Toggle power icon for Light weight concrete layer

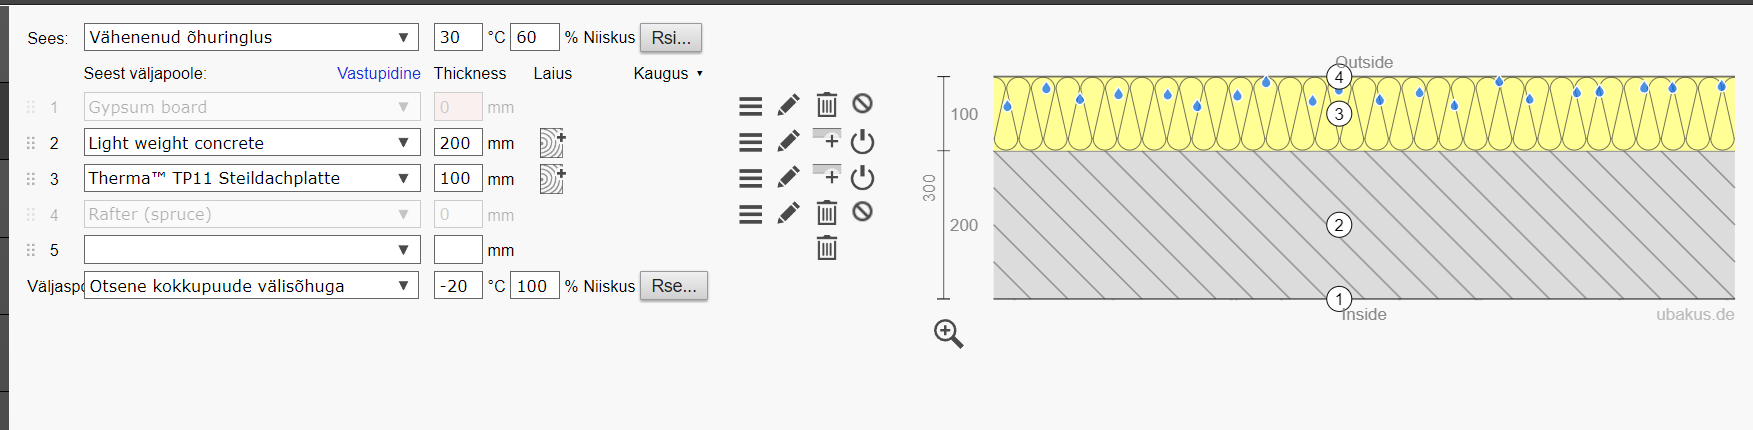[x=862, y=142]
